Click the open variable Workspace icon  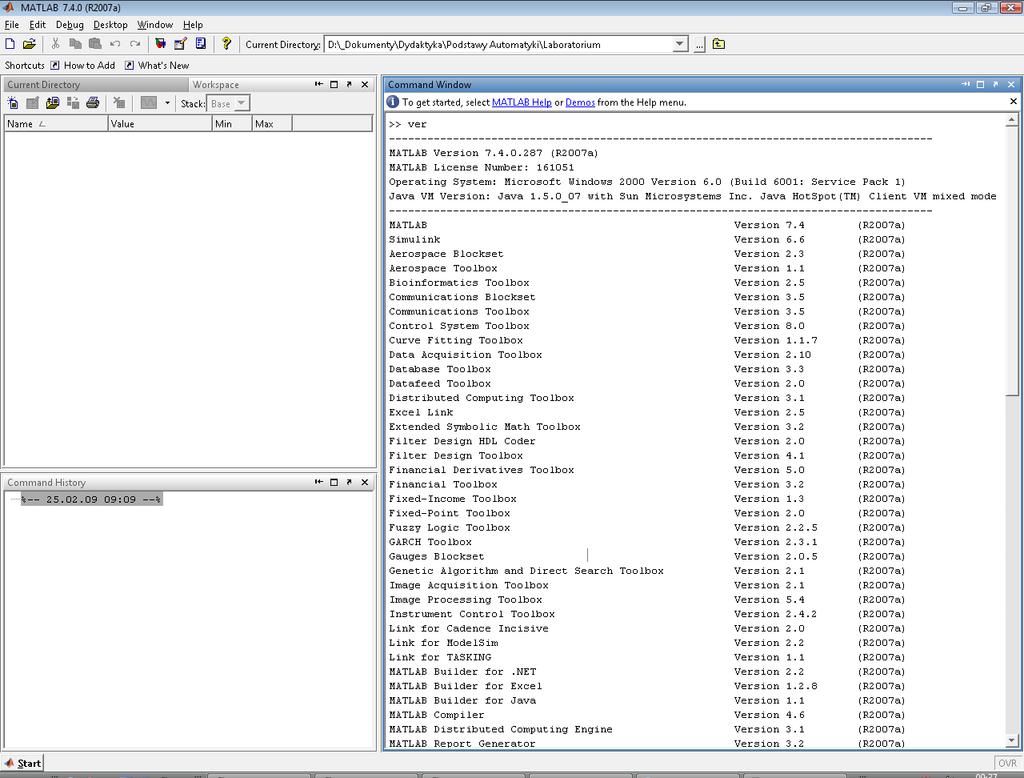pos(33,103)
